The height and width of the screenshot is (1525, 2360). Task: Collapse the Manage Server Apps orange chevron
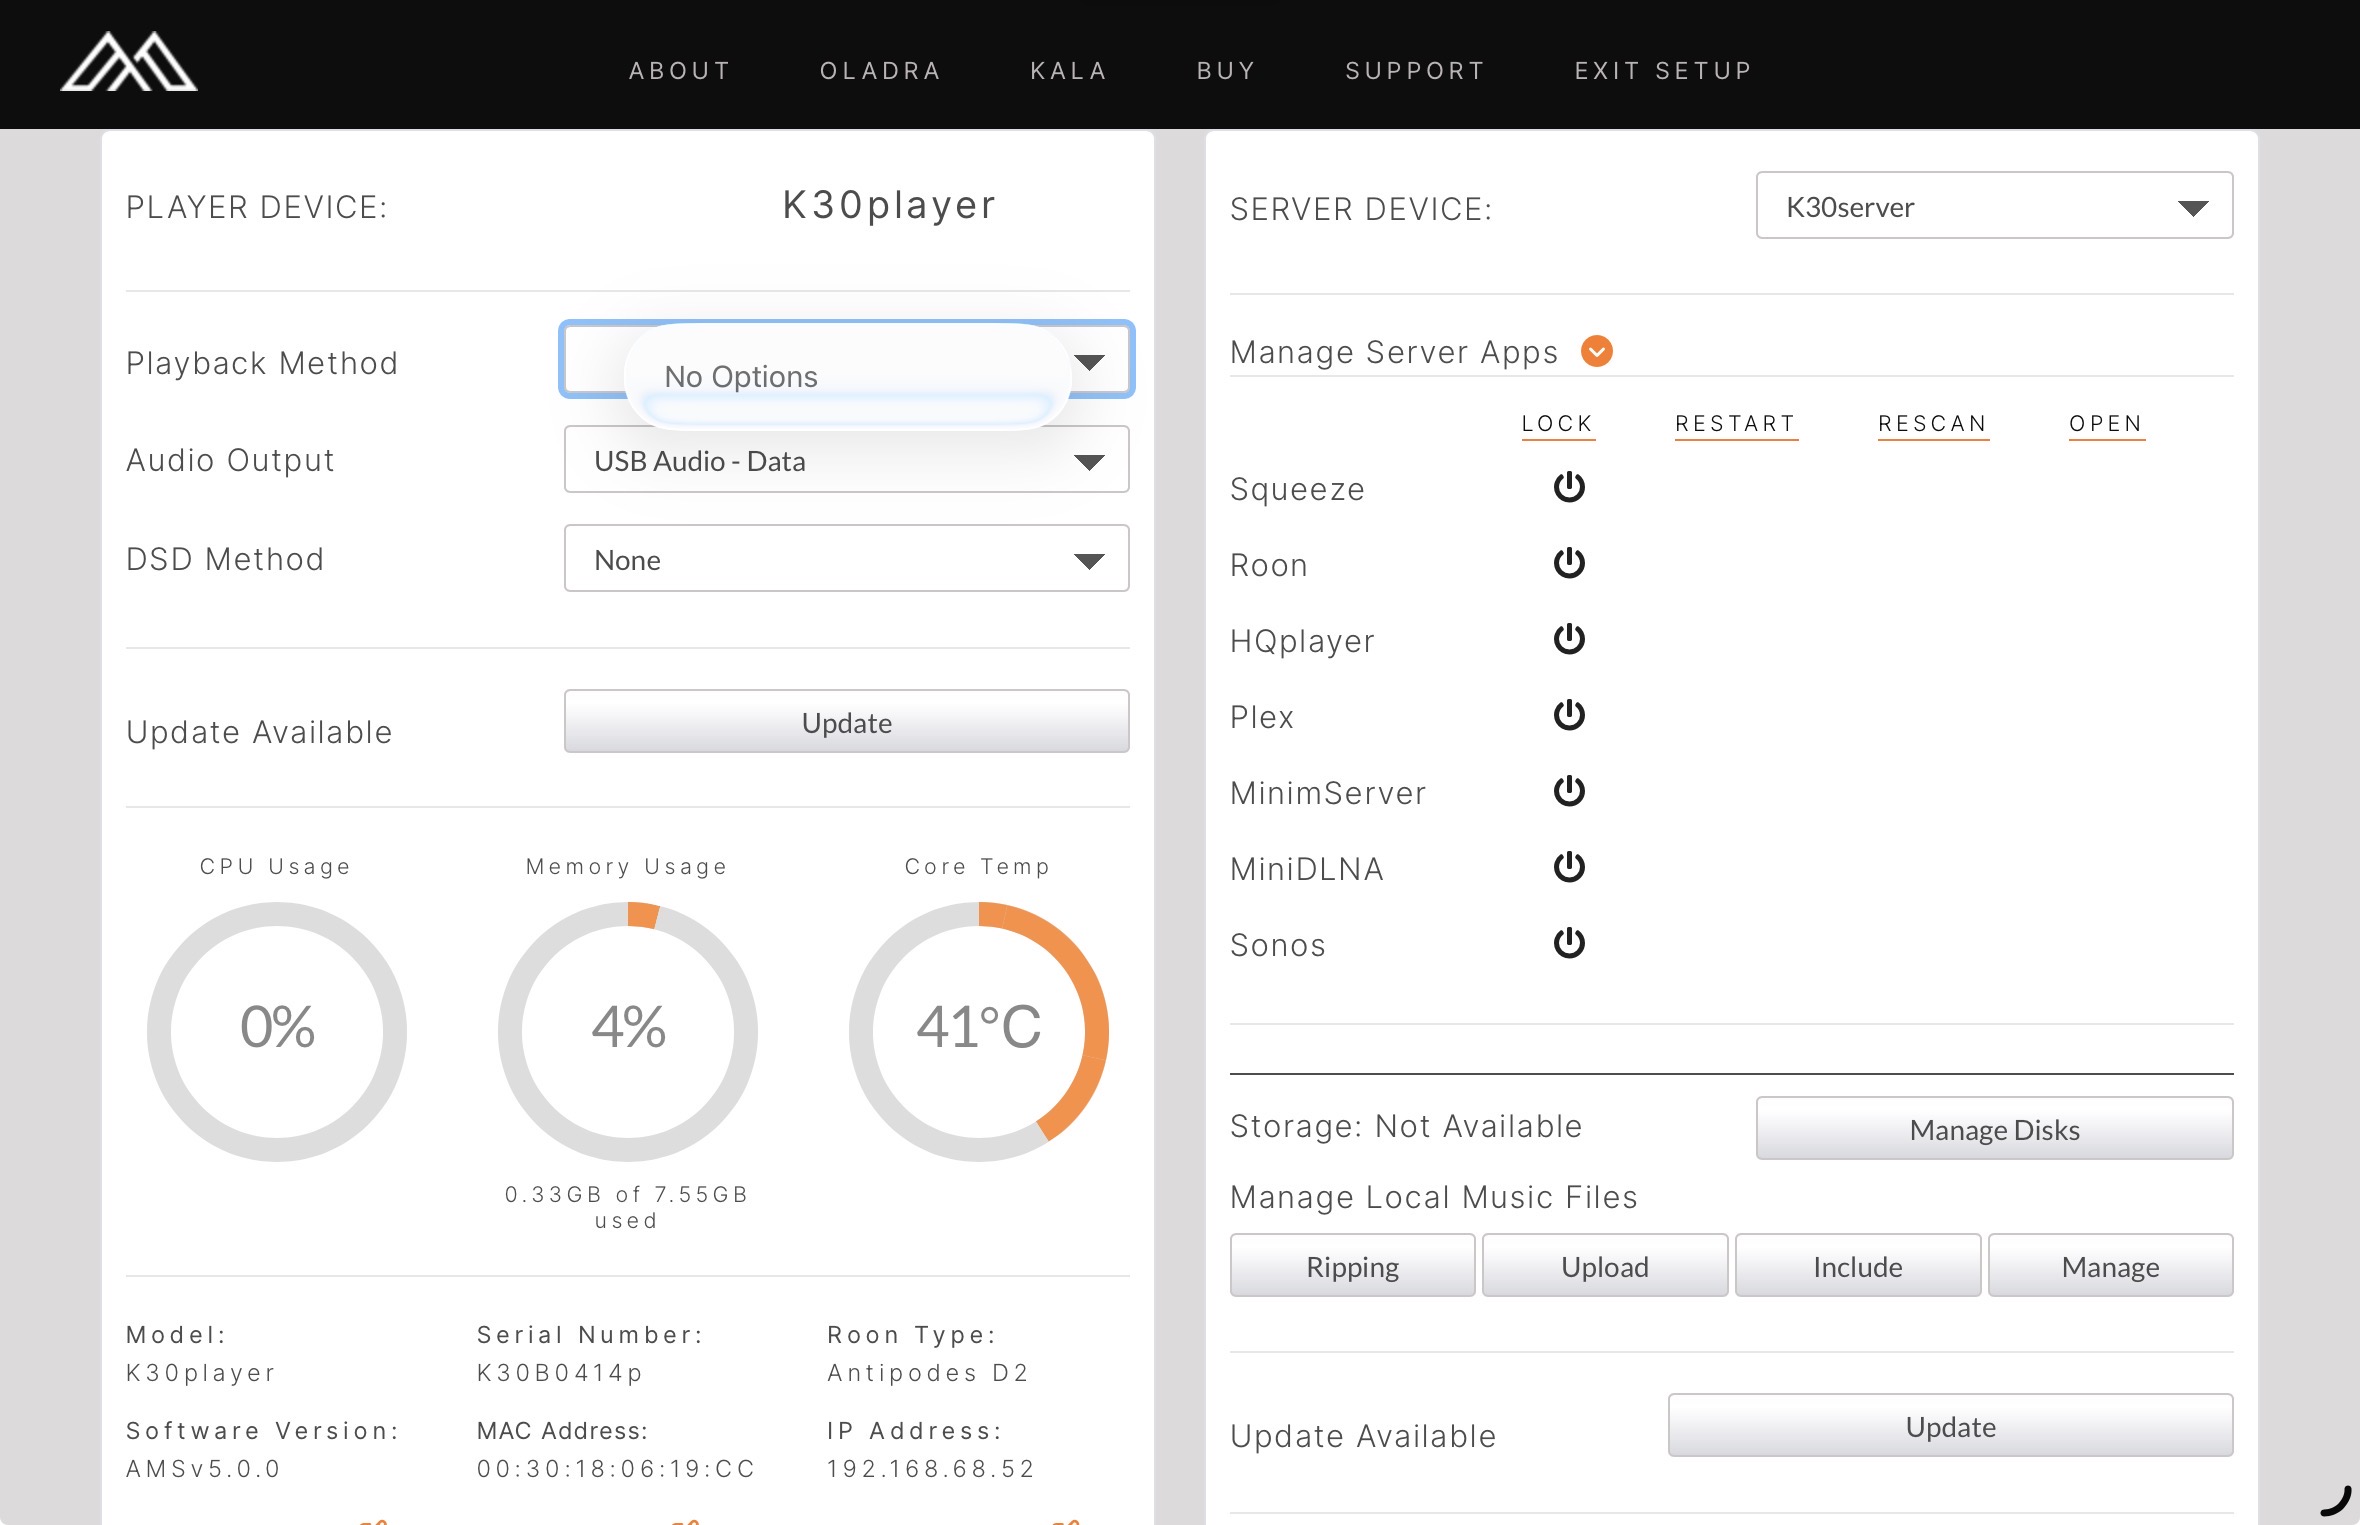pos(1596,351)
